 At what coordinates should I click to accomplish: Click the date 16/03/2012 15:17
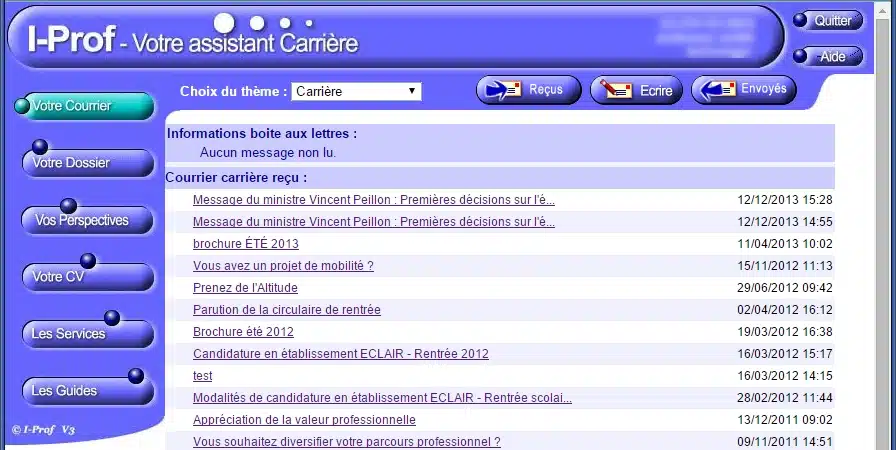point(785,353)
